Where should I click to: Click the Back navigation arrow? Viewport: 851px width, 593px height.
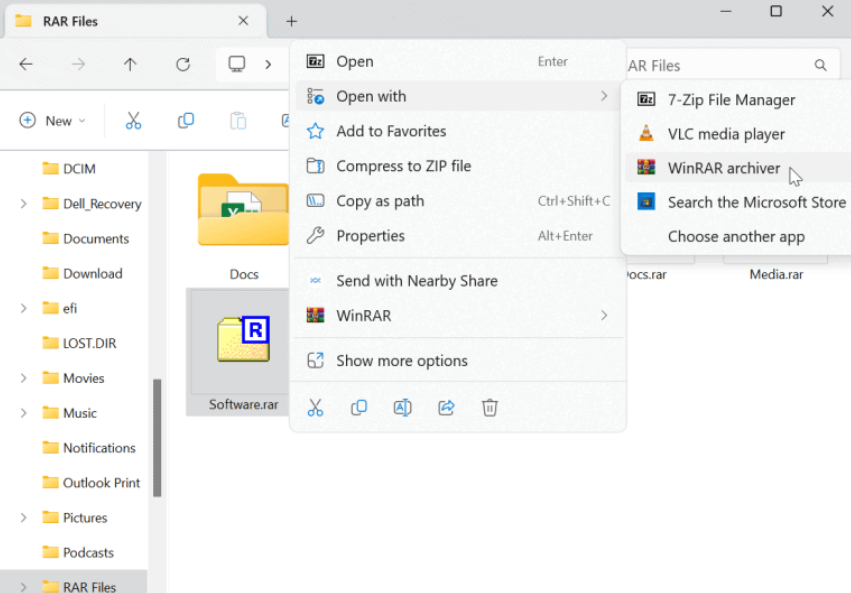(26, 64)
